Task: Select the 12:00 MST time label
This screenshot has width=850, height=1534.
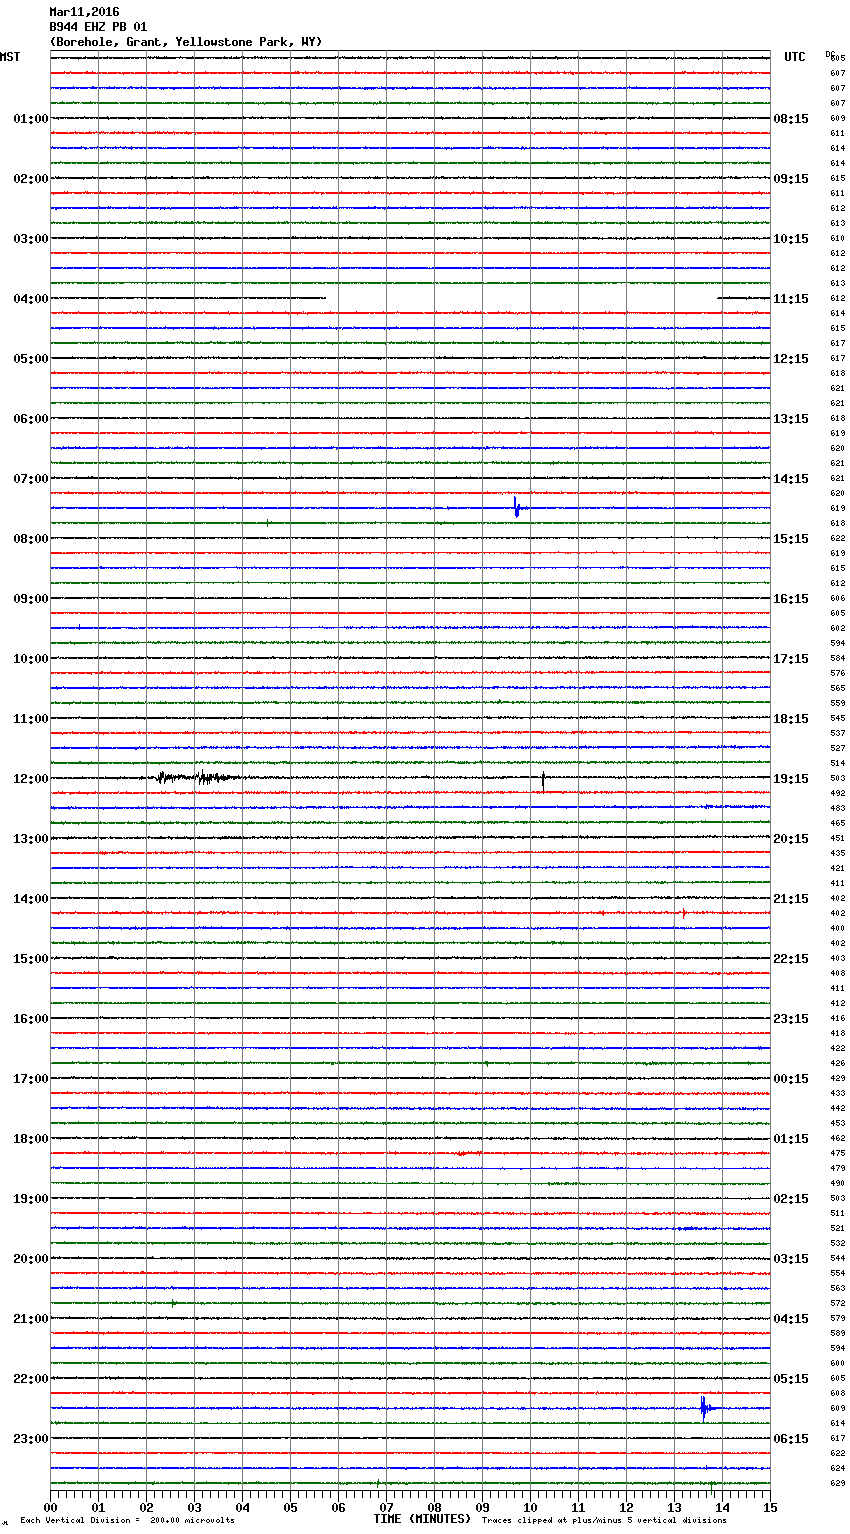Action: tap(31, 779)
